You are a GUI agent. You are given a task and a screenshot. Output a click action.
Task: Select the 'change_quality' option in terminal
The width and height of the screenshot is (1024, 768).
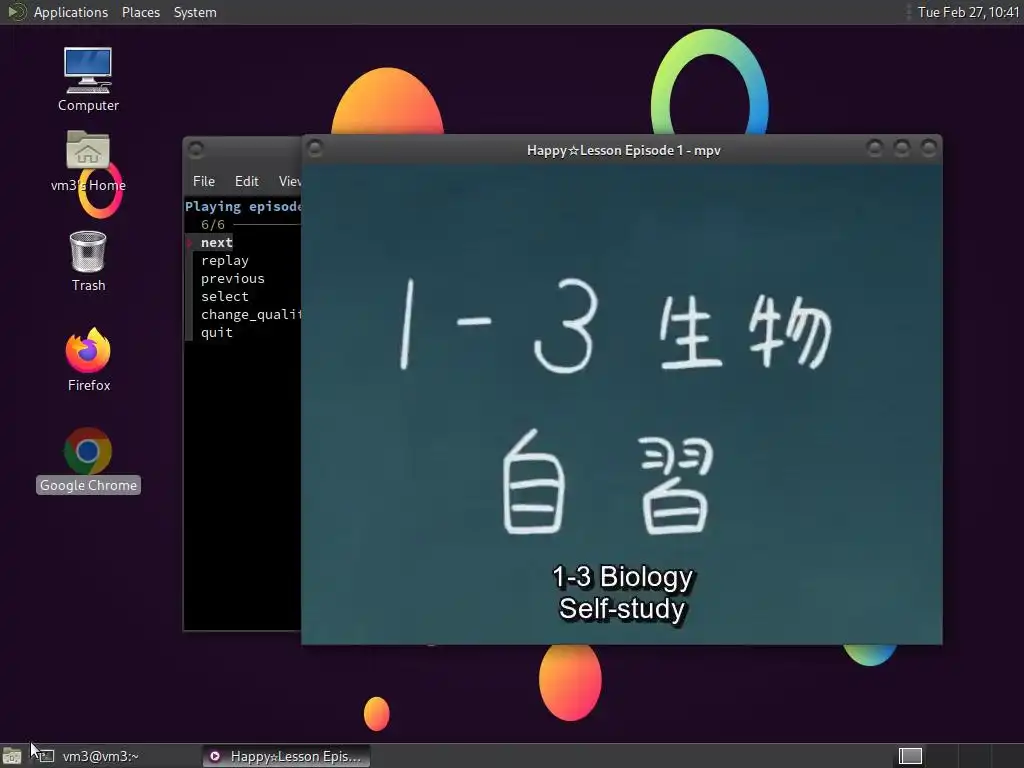click(x=251, y=314)
